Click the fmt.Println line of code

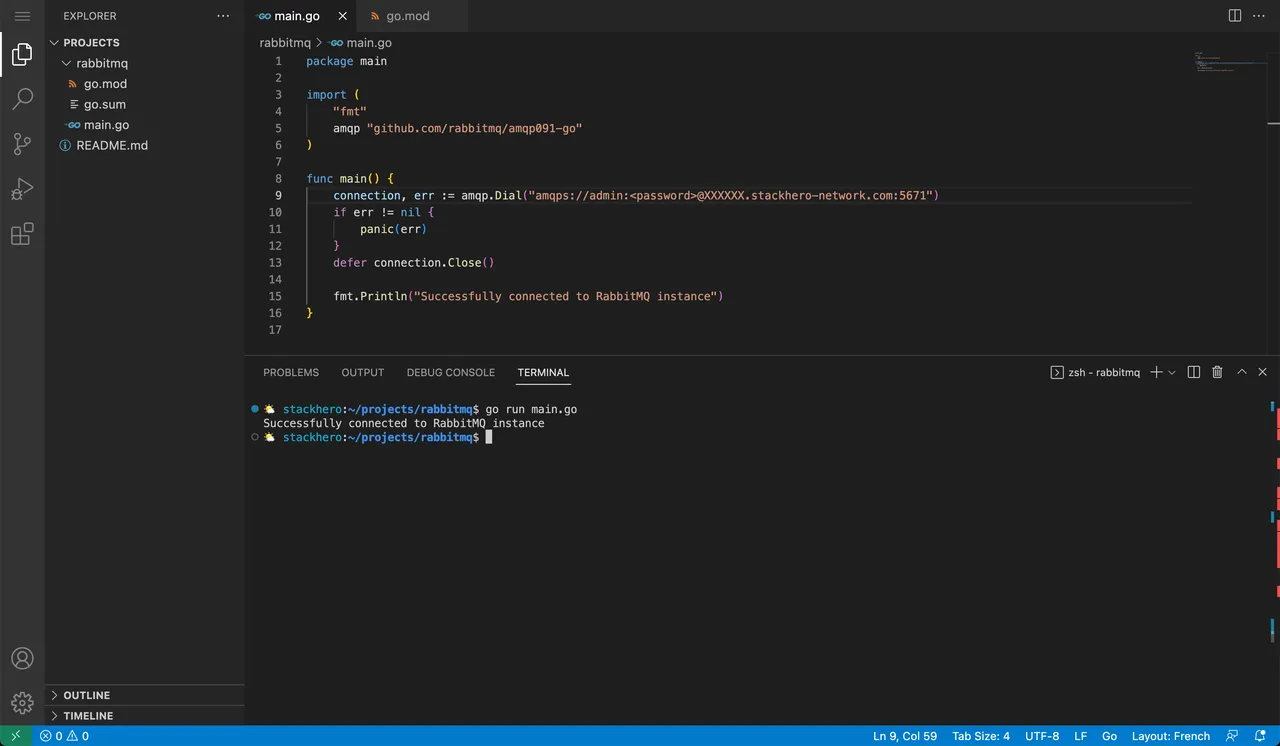(528, 296)
